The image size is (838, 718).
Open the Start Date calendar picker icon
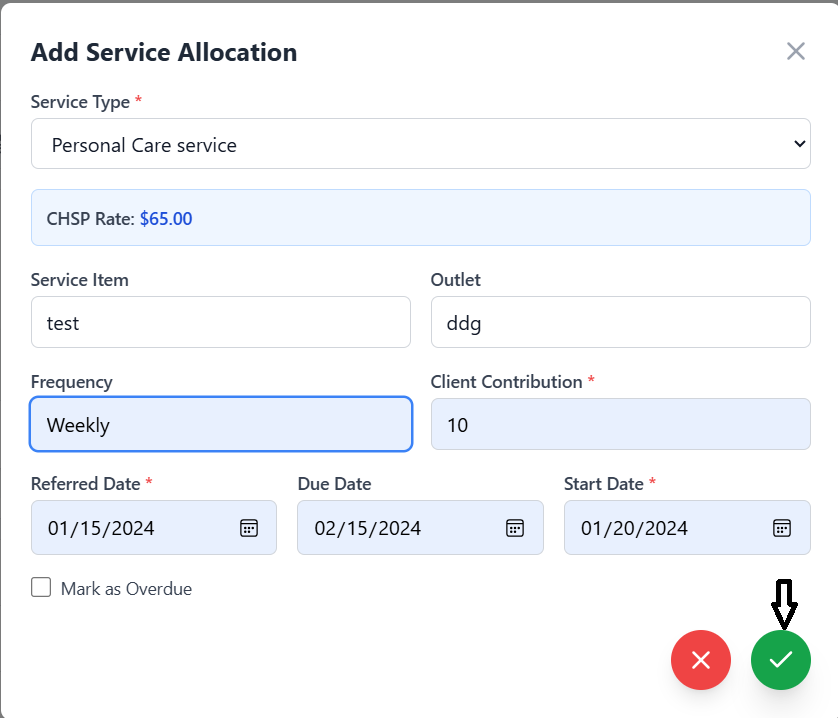782,528
